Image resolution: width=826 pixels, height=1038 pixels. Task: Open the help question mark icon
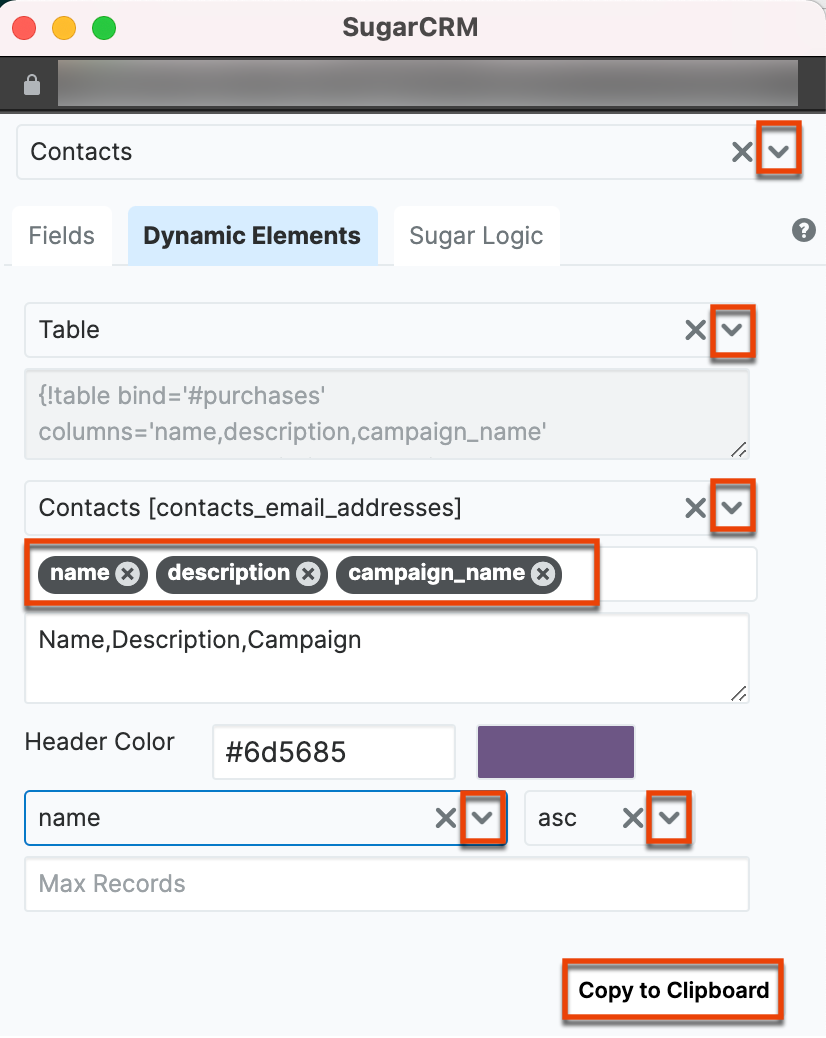[x=803, y=230]
